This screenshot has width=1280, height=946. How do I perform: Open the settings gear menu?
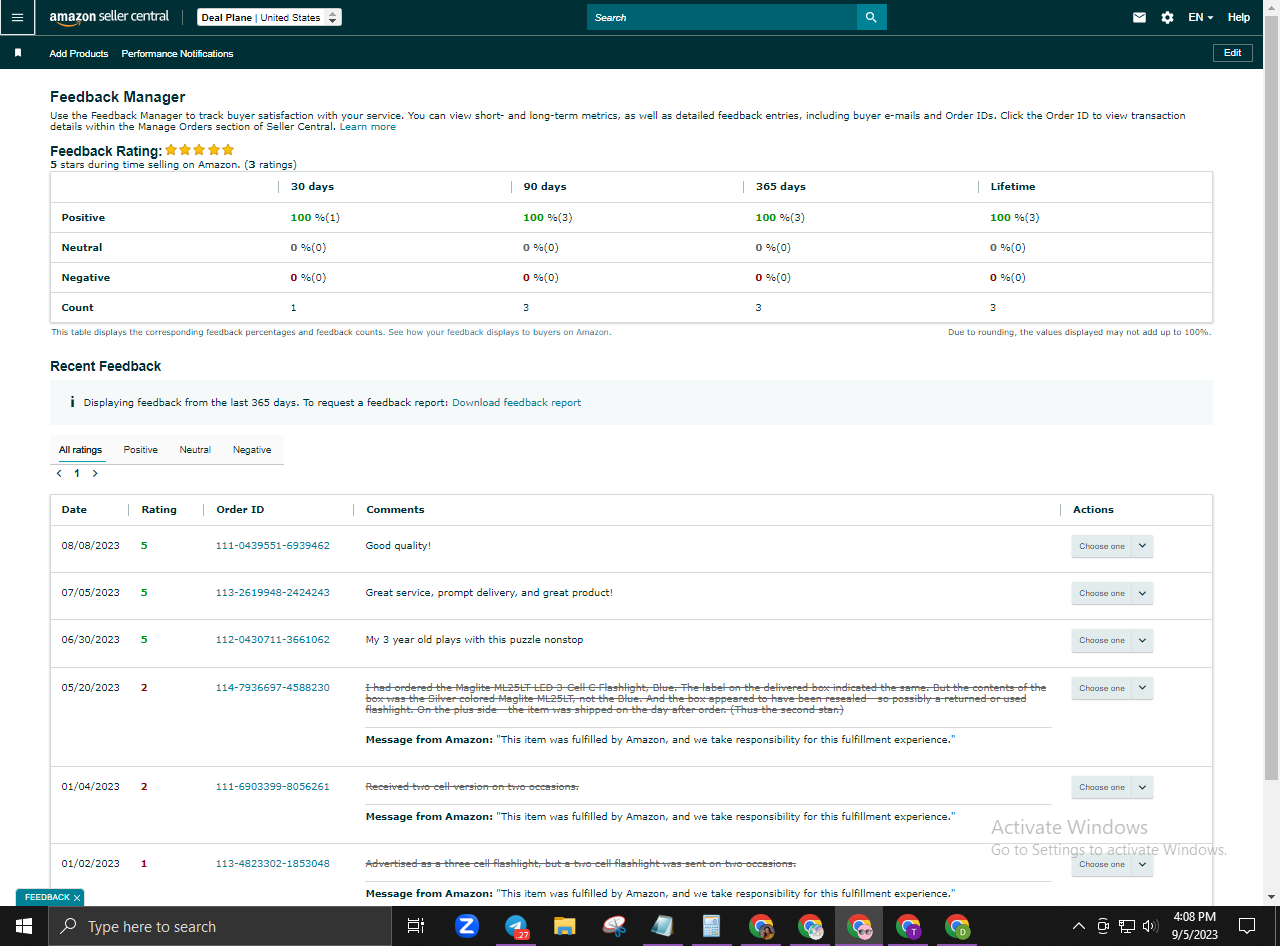1167,17
